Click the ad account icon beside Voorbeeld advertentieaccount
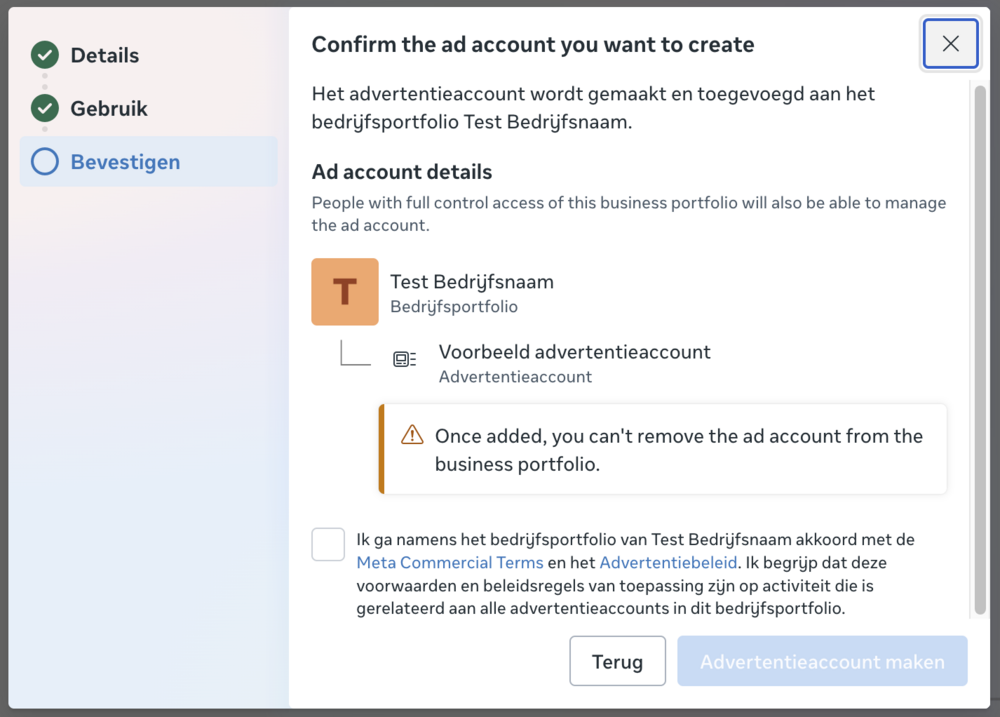This screenshot has width=1000, height=717. (x=404, y=360)
